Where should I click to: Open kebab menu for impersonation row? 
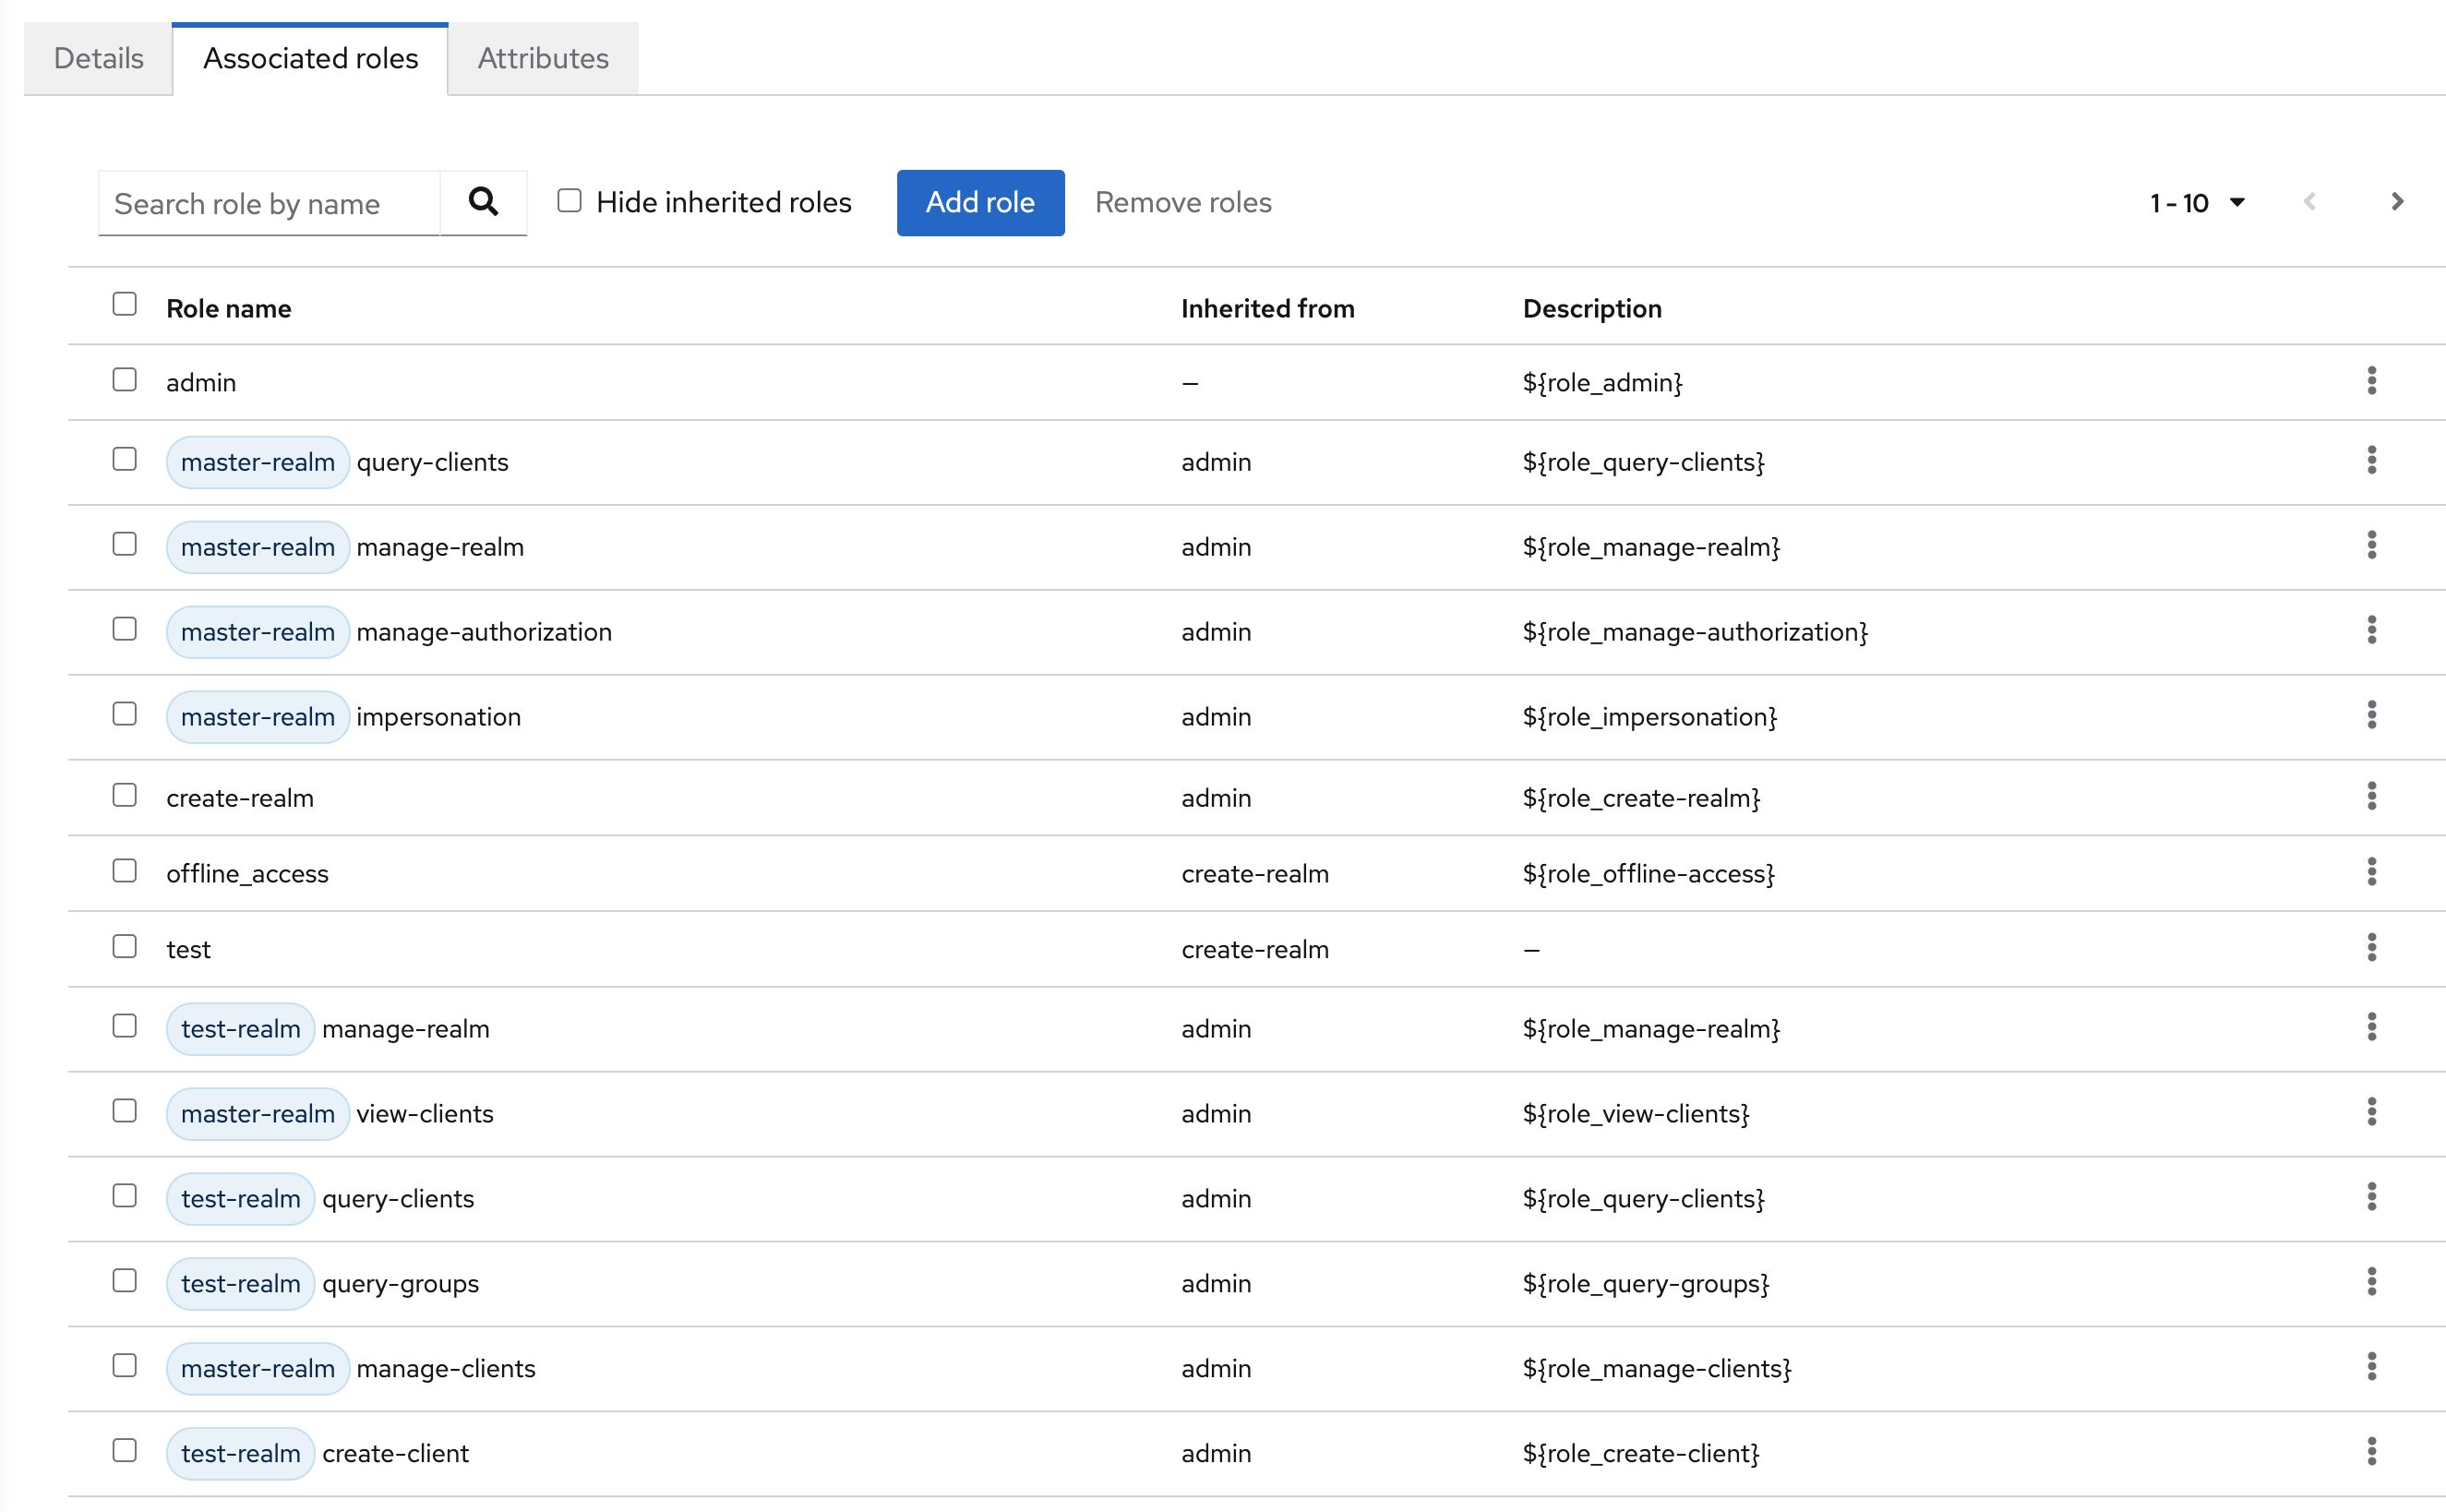coord(2371,716)
